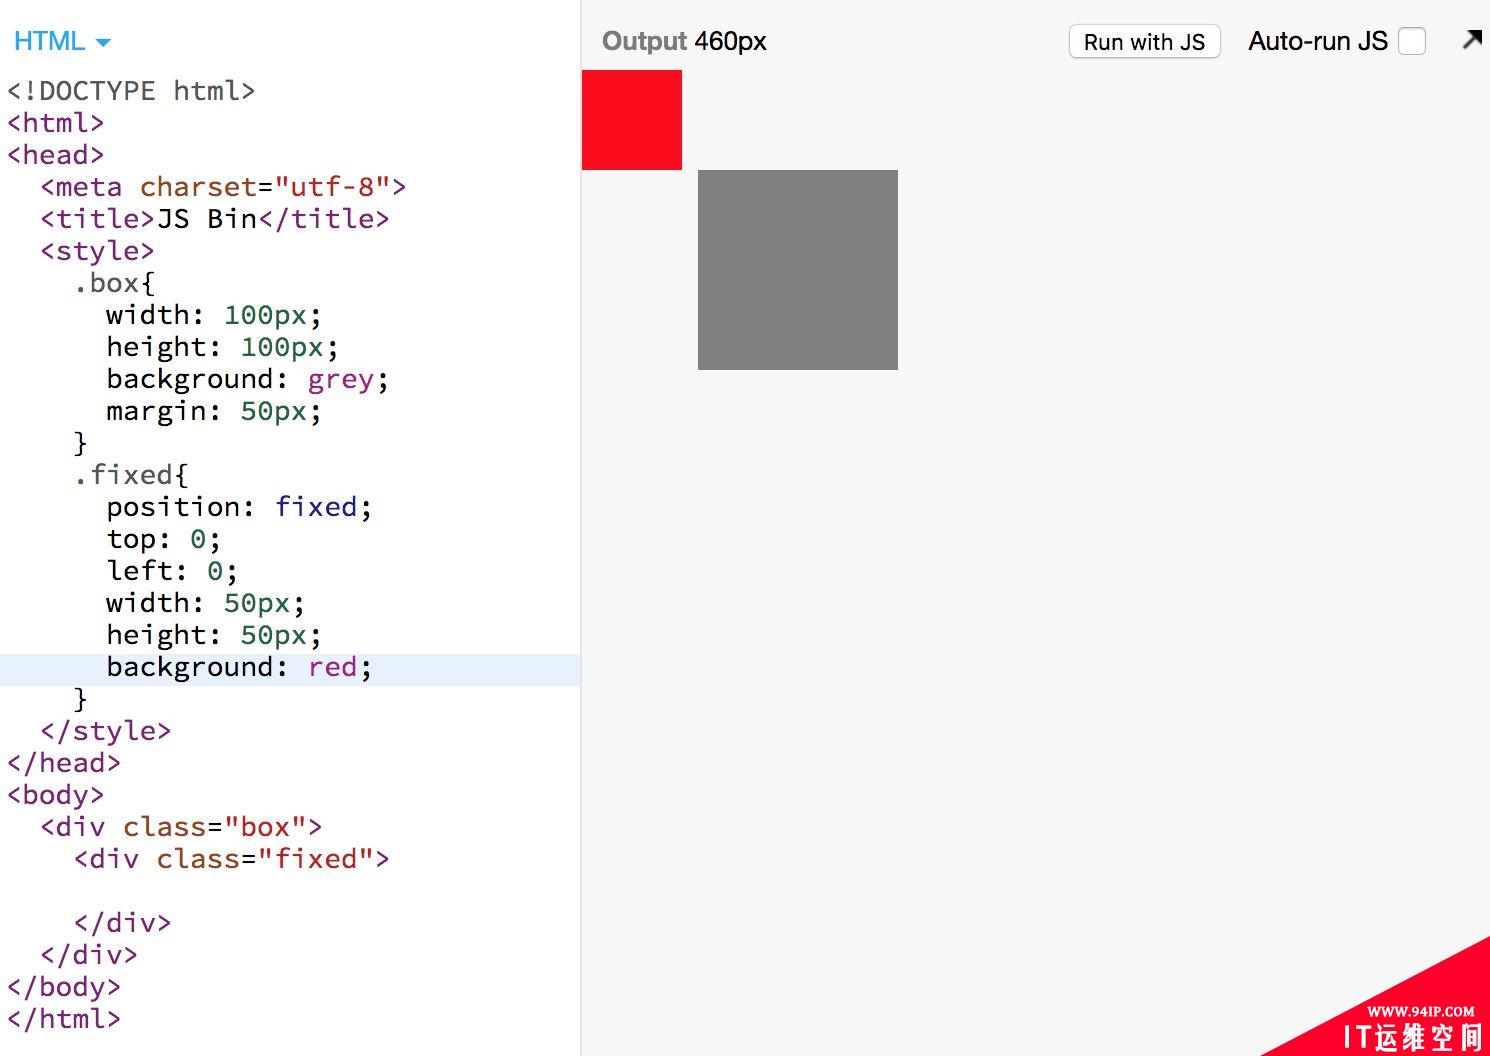Click the red fixed box in output
1490x1056 pixels.
(632, 120)
